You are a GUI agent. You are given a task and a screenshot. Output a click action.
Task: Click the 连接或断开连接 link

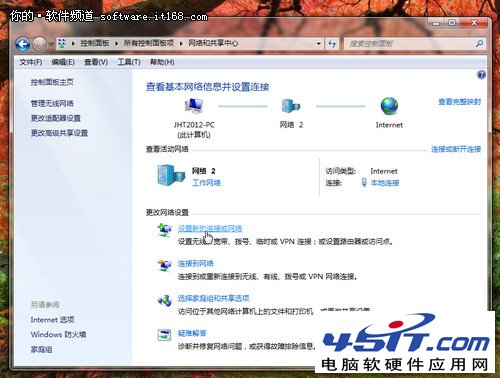pyautogui.click(x=456, y=149)
